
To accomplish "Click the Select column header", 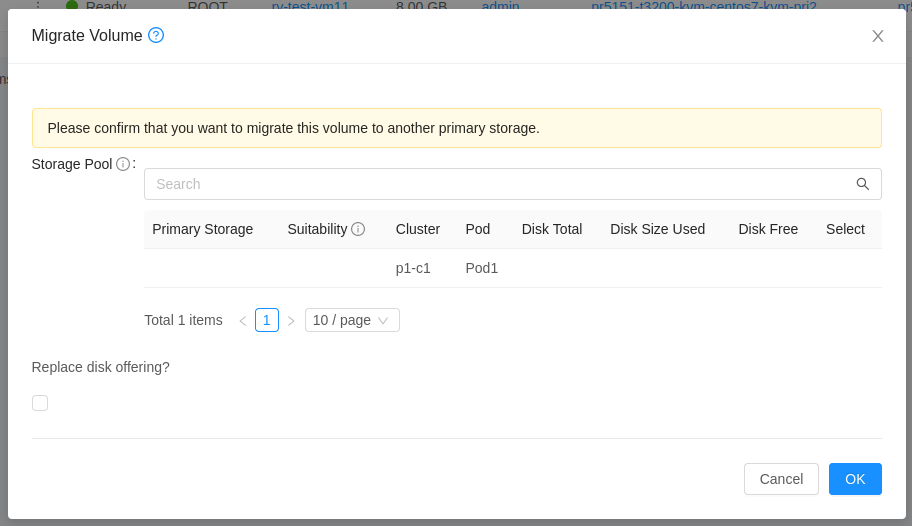I will 845,229.
